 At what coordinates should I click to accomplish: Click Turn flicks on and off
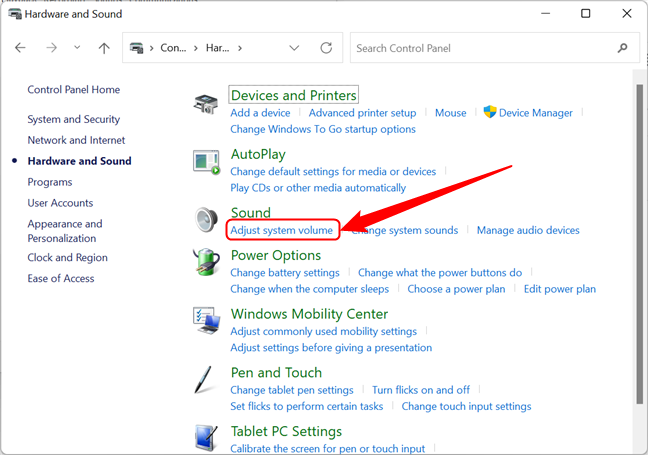421,390
